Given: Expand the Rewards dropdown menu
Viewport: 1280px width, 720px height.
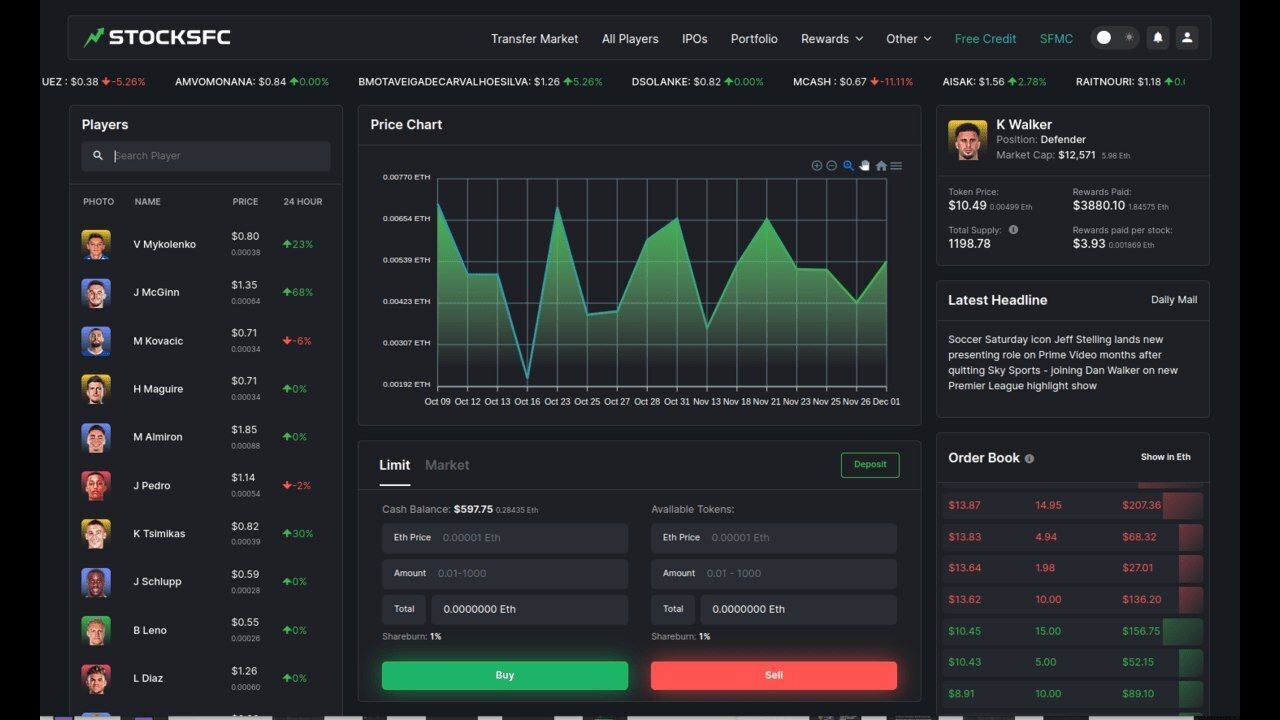Looking at the screenshot, I should click(832, 39).
